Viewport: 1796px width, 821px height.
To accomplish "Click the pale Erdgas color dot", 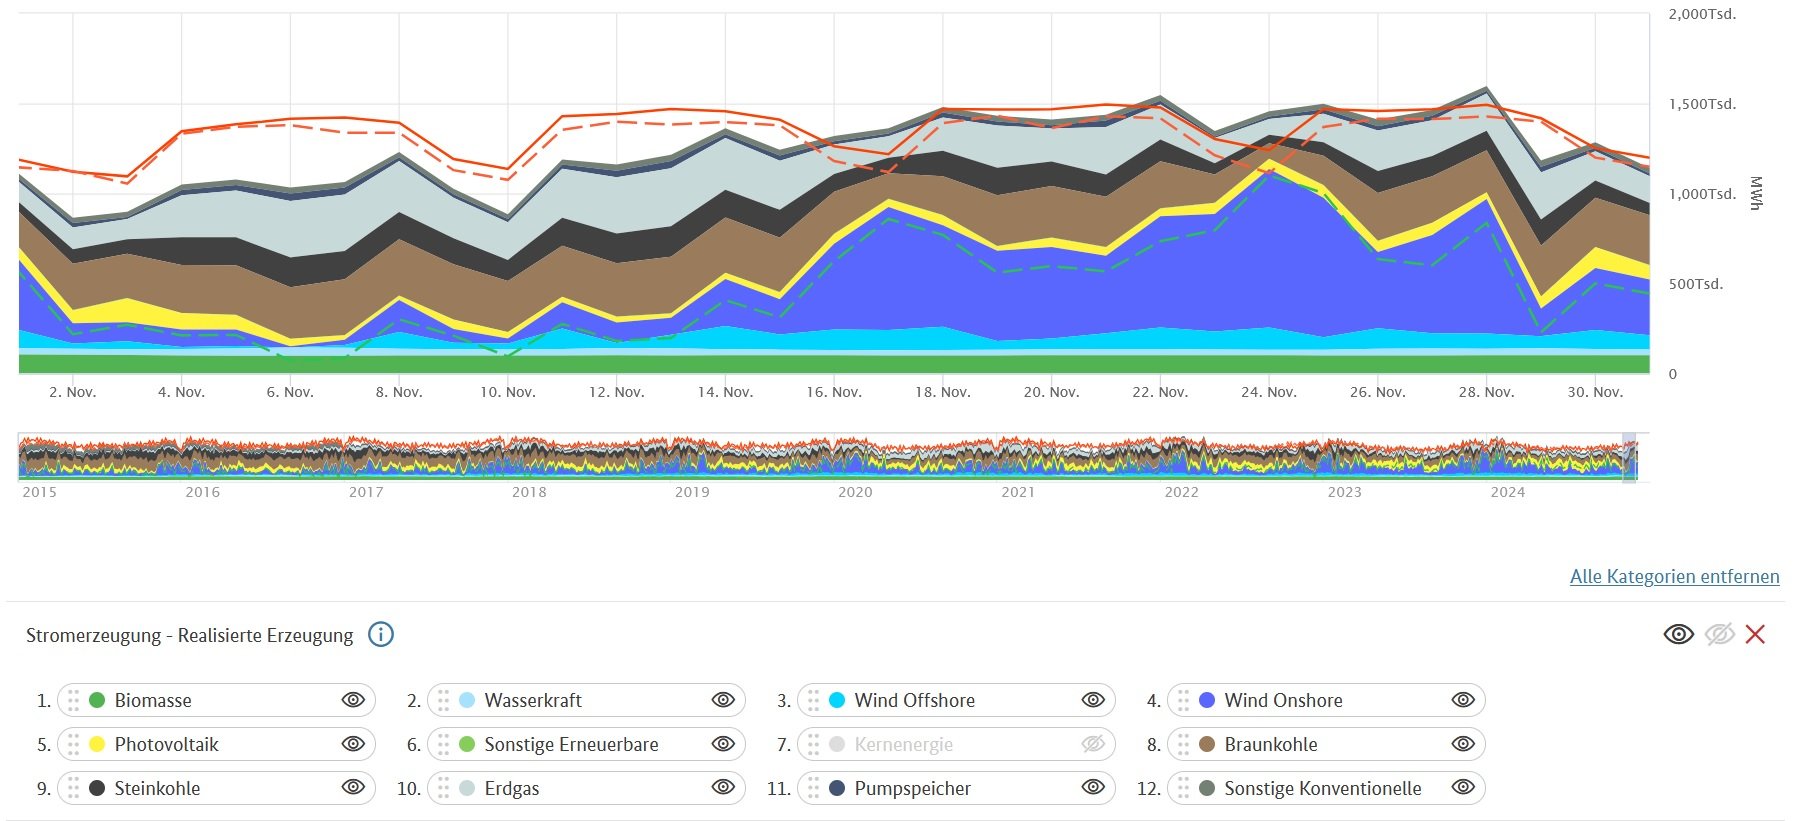I will point(467,788).
